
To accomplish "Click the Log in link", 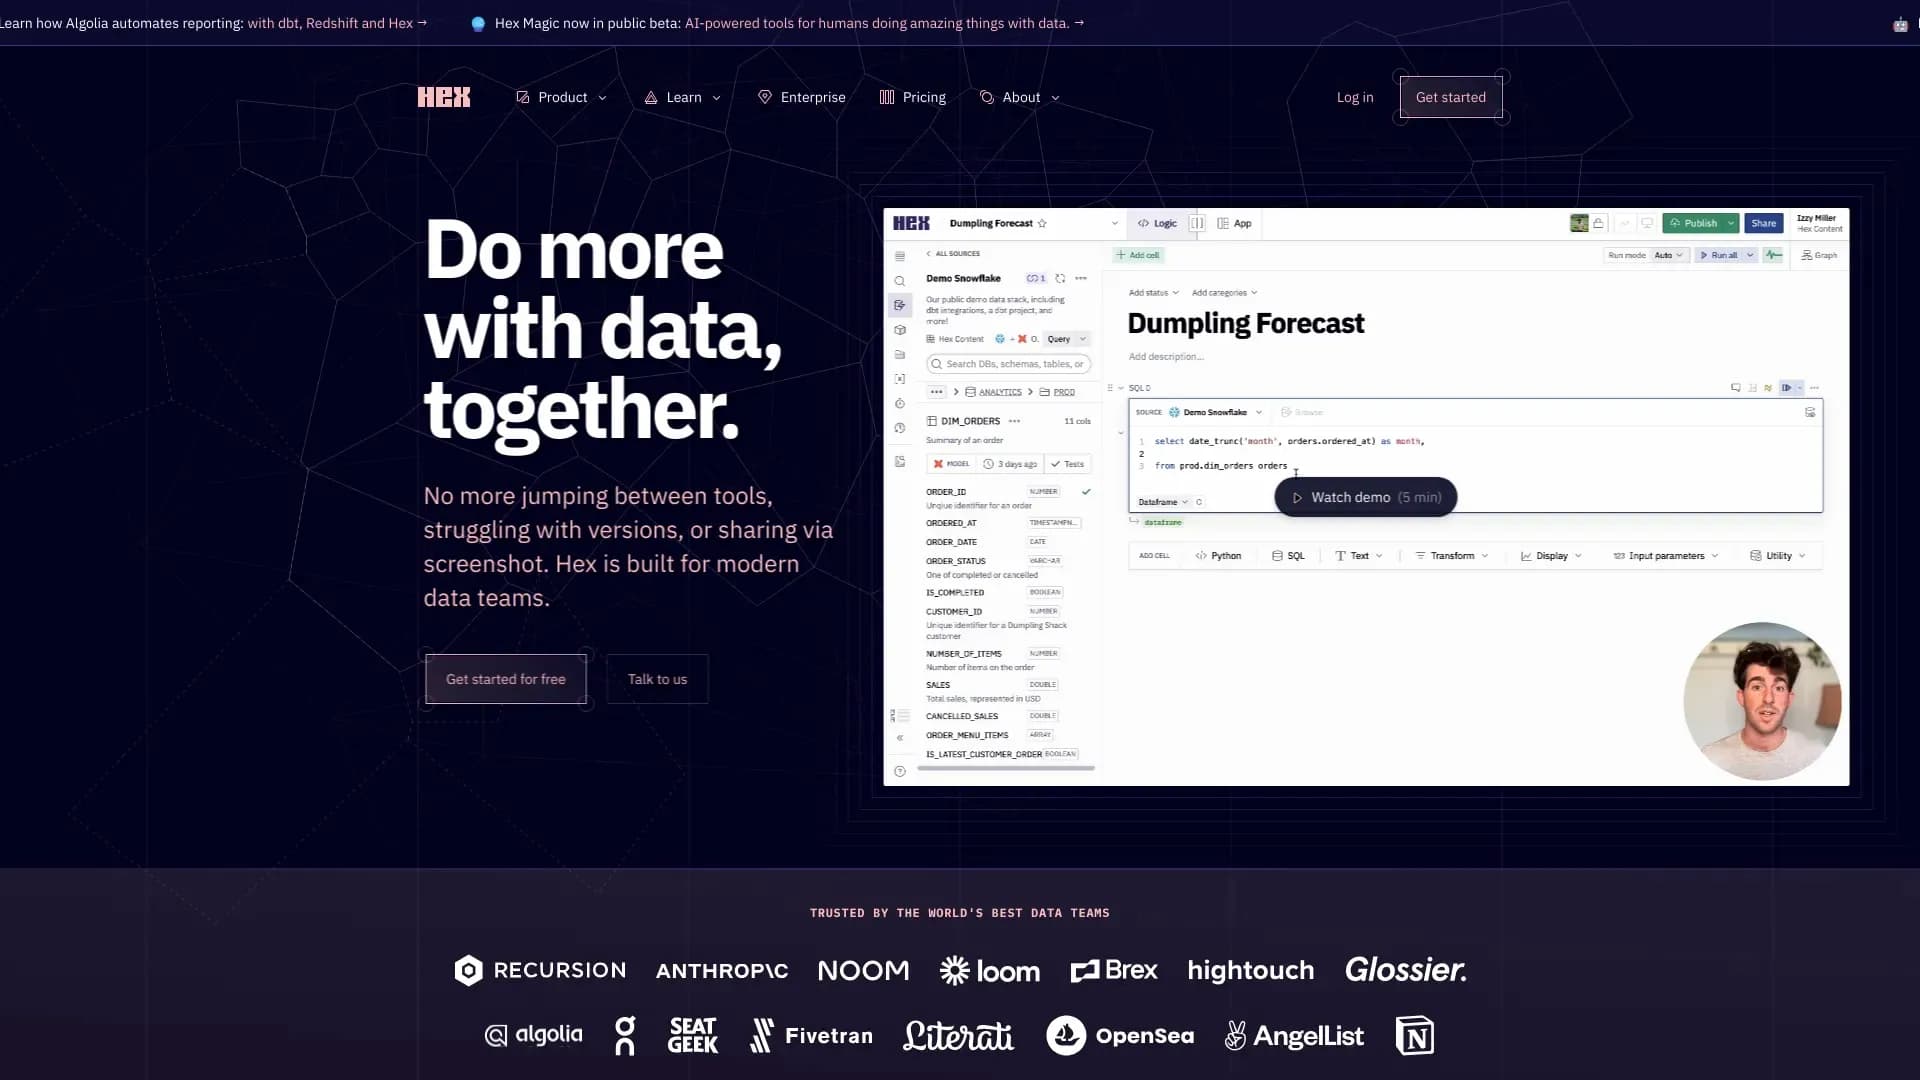I will coord(1355,97).
